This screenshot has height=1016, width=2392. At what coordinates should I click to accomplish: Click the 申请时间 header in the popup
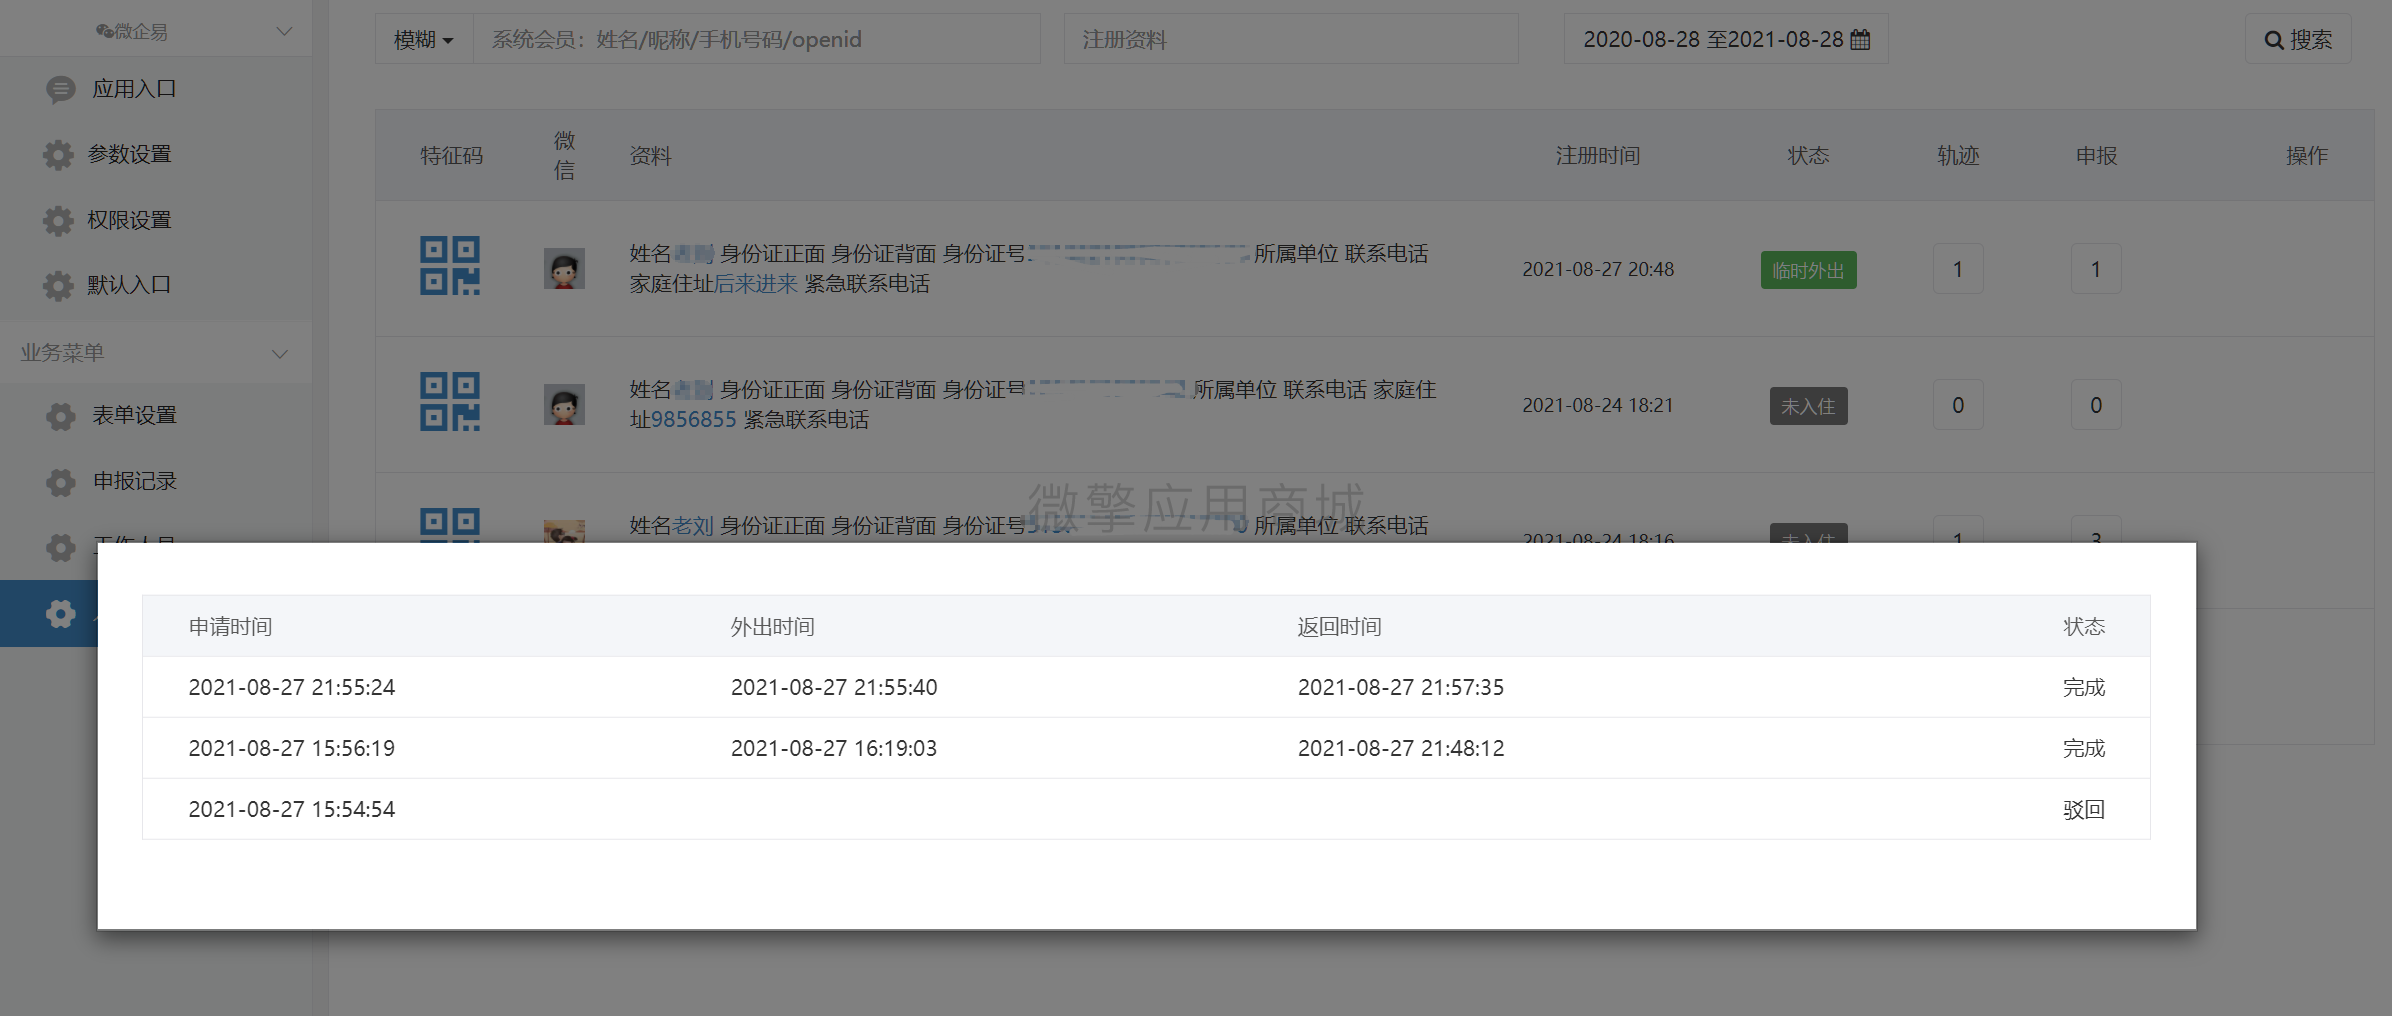click(x=231, y=627)
